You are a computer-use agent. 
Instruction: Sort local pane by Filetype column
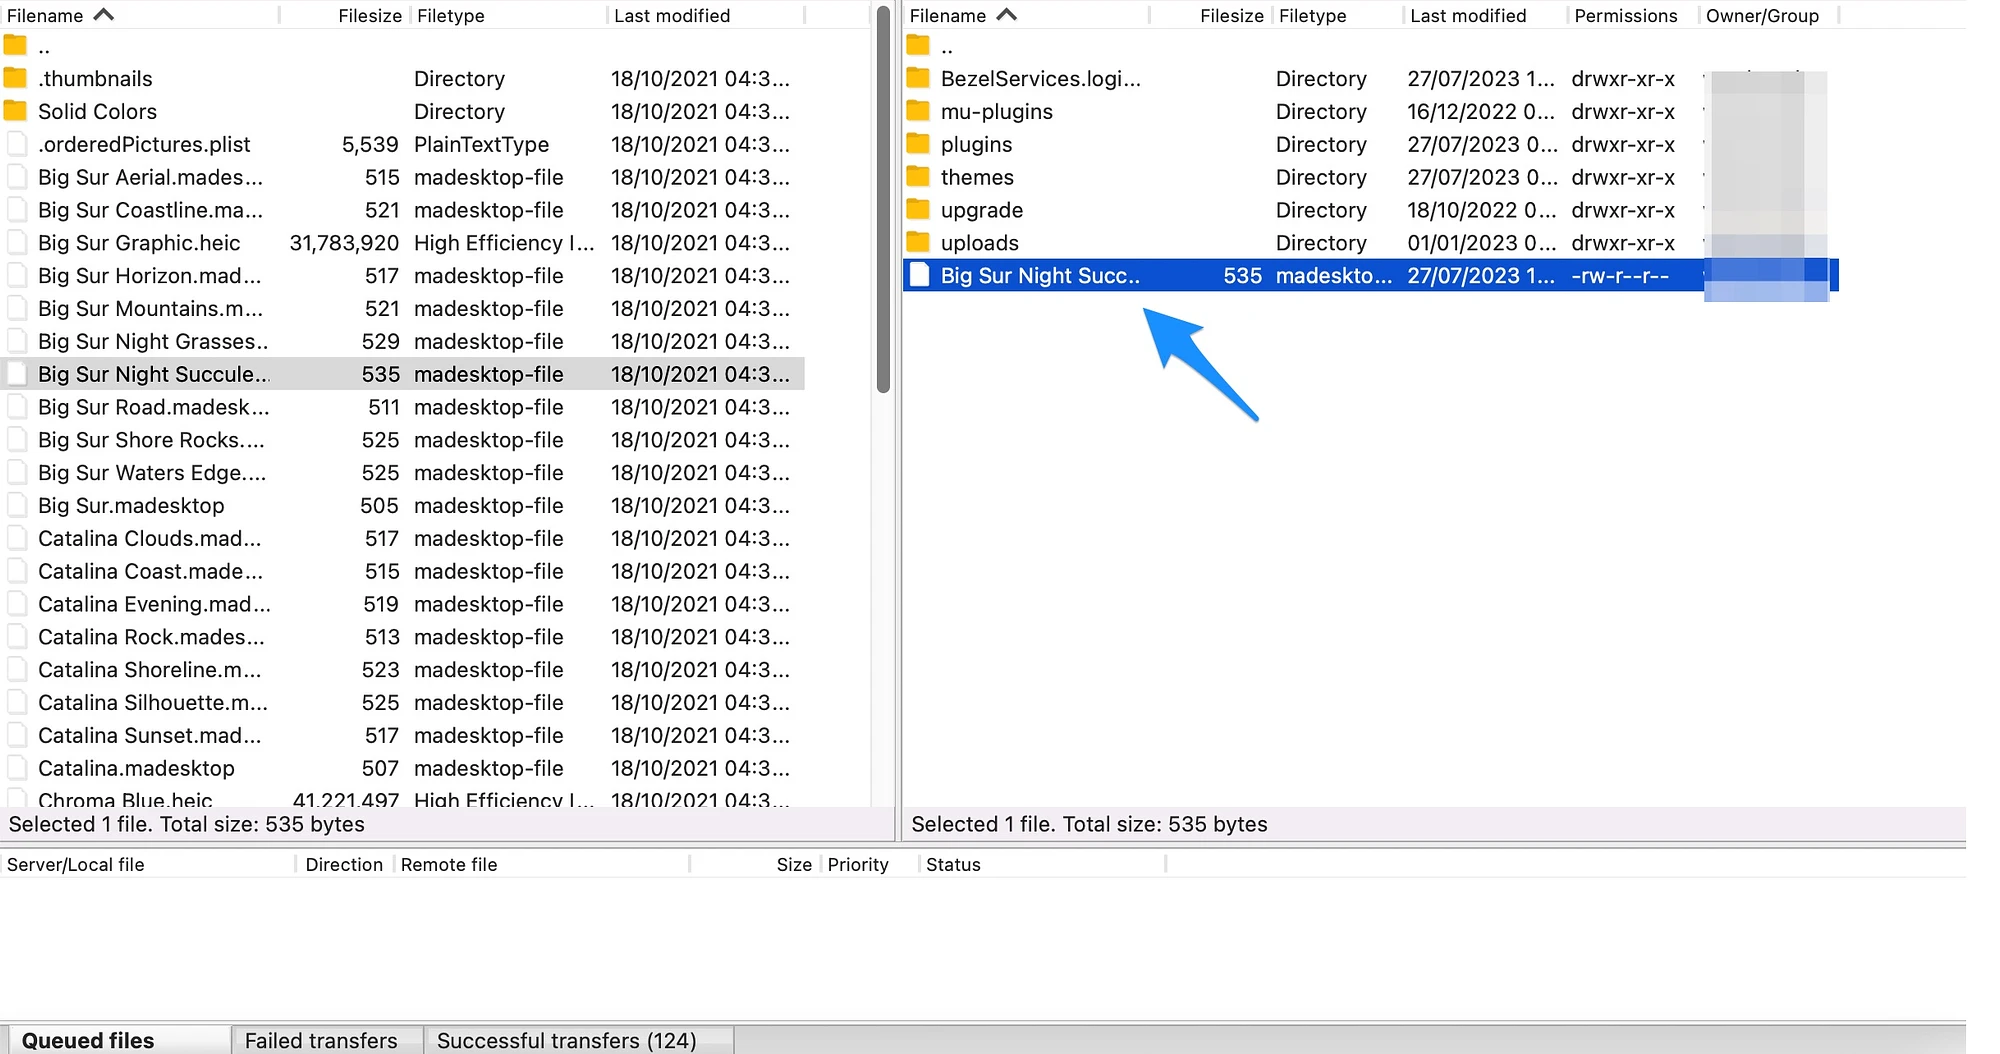click(508, 15)
